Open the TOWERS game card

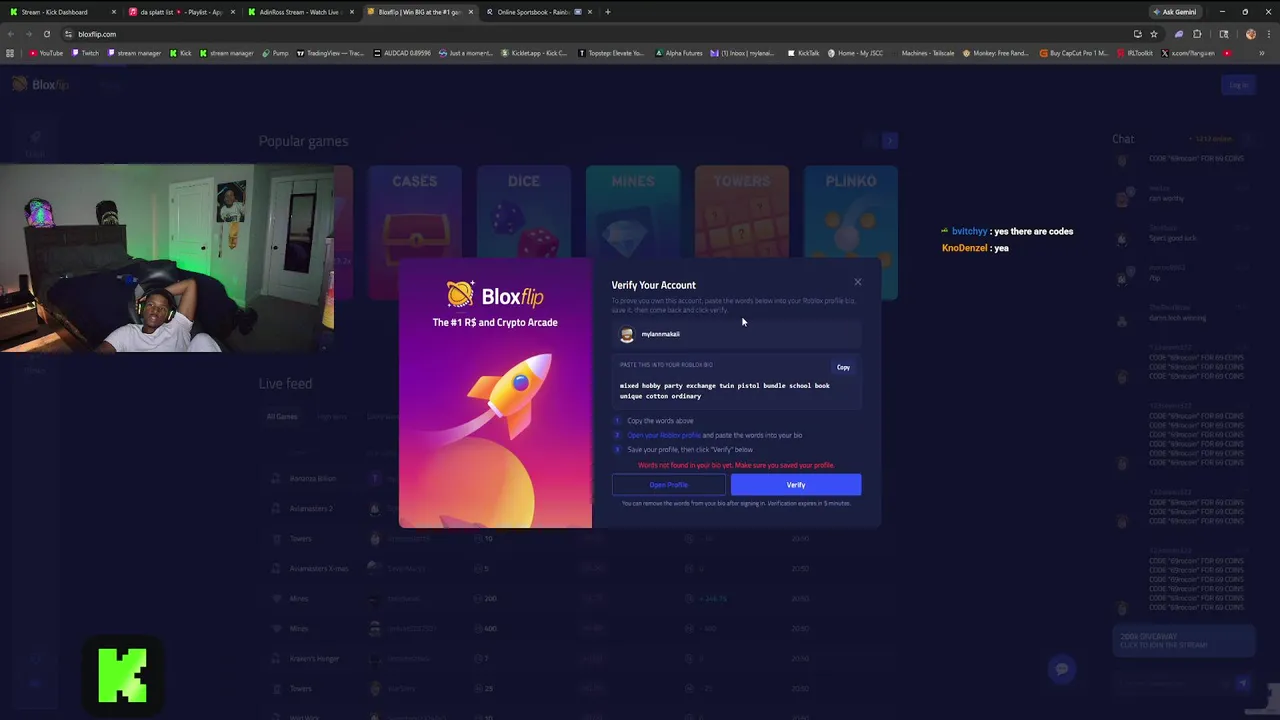click(x=741, y=232)
